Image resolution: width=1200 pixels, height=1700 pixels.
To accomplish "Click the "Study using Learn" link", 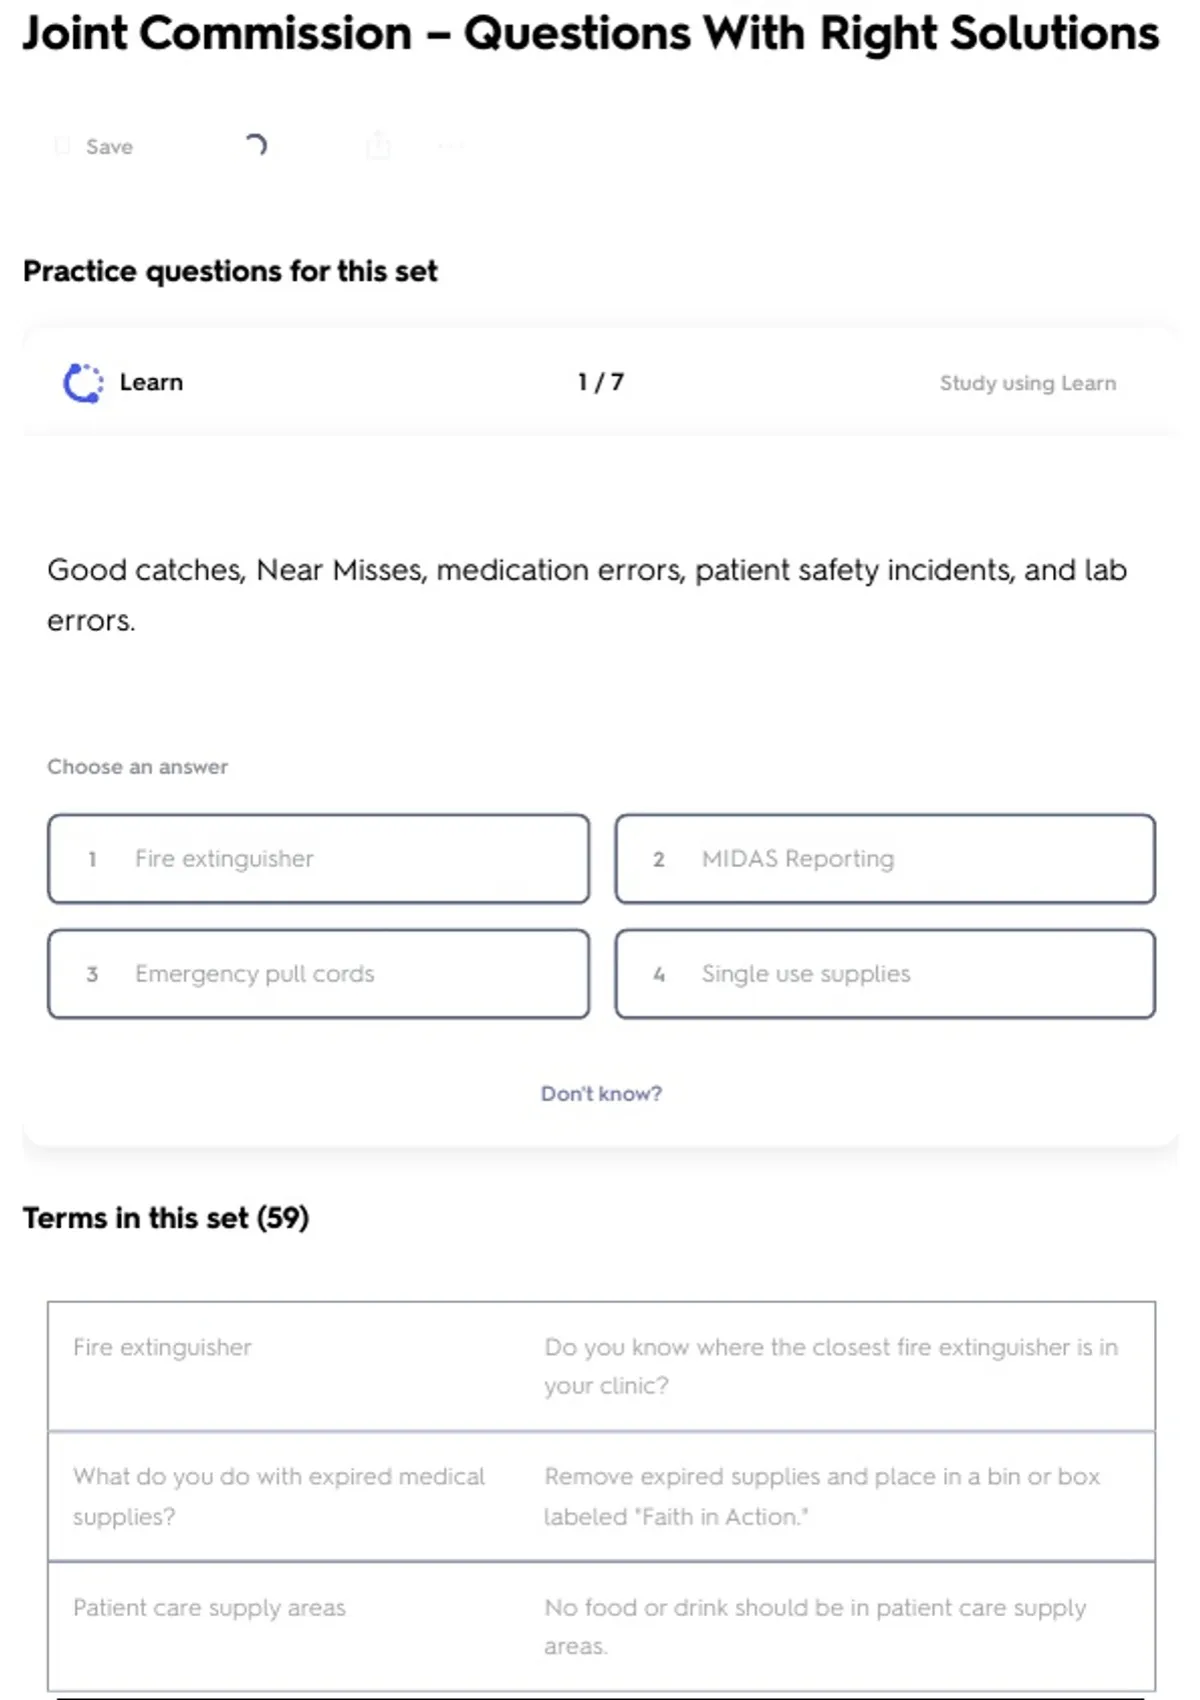I will (1027, 383).
